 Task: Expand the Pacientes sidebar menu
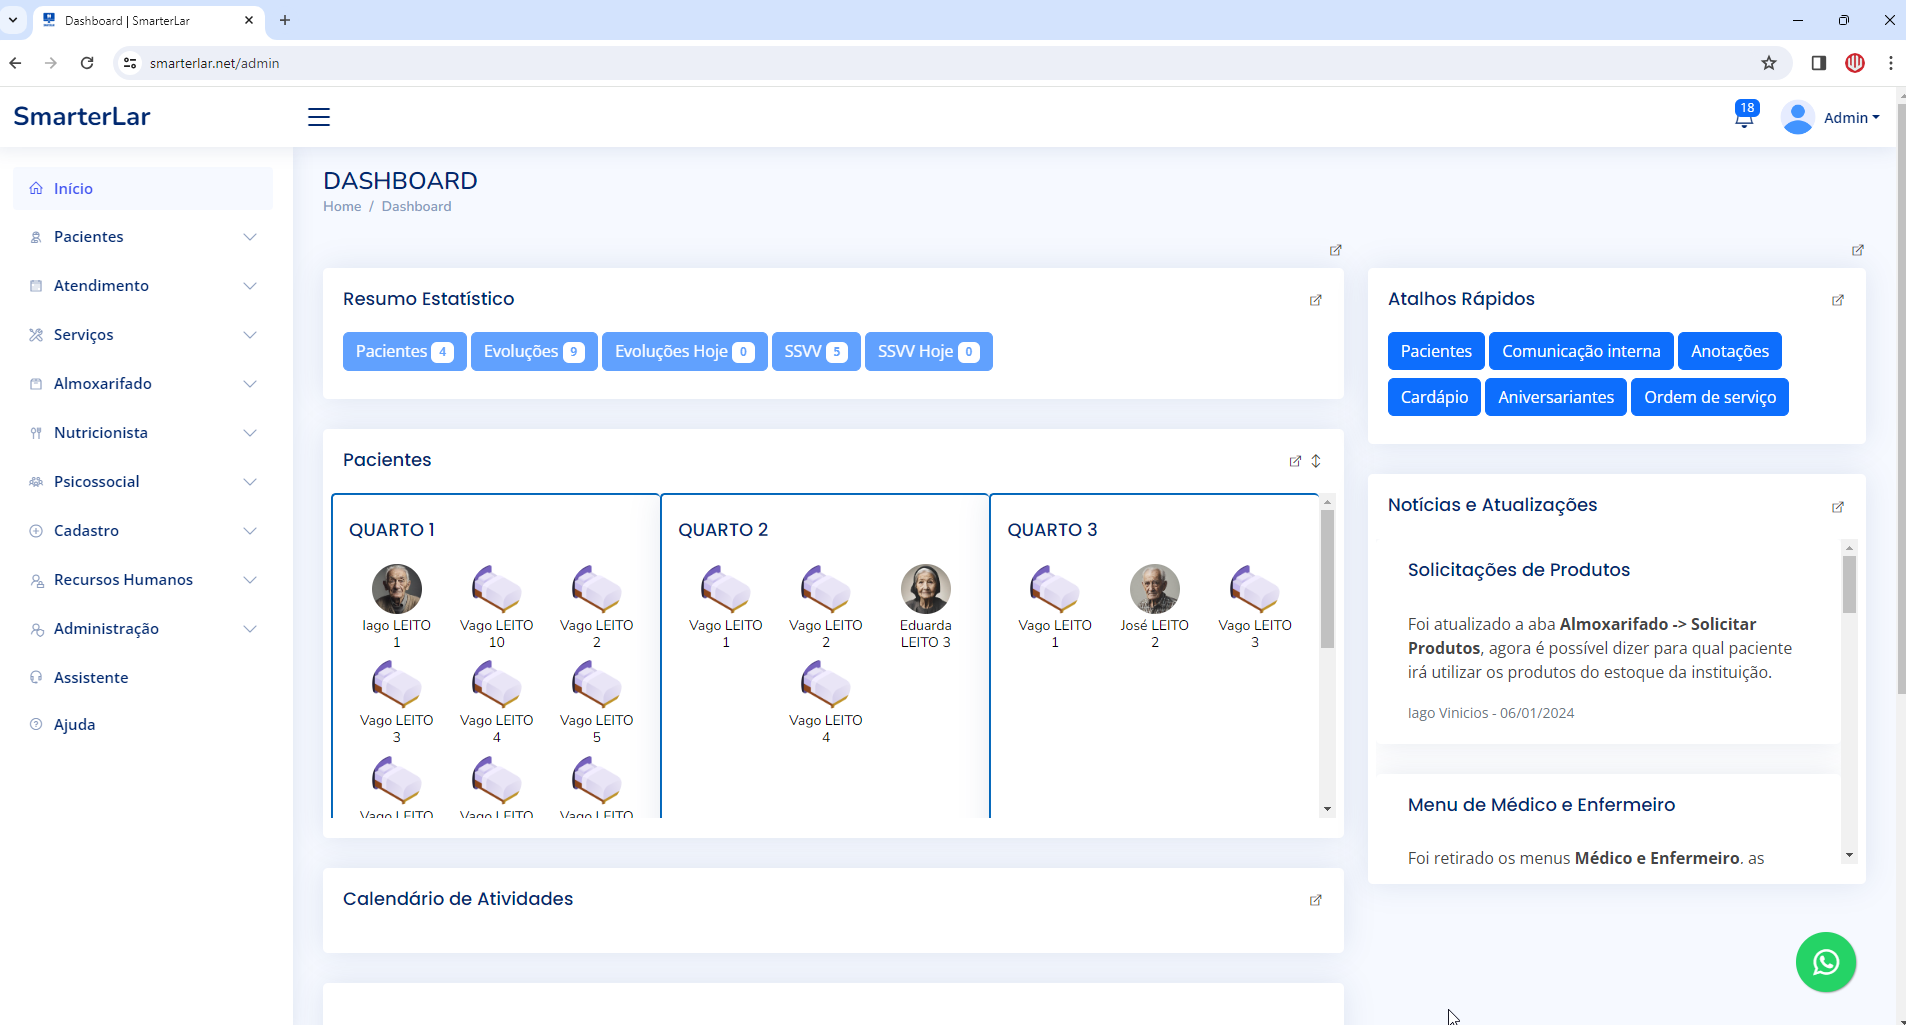pos(143,237)
